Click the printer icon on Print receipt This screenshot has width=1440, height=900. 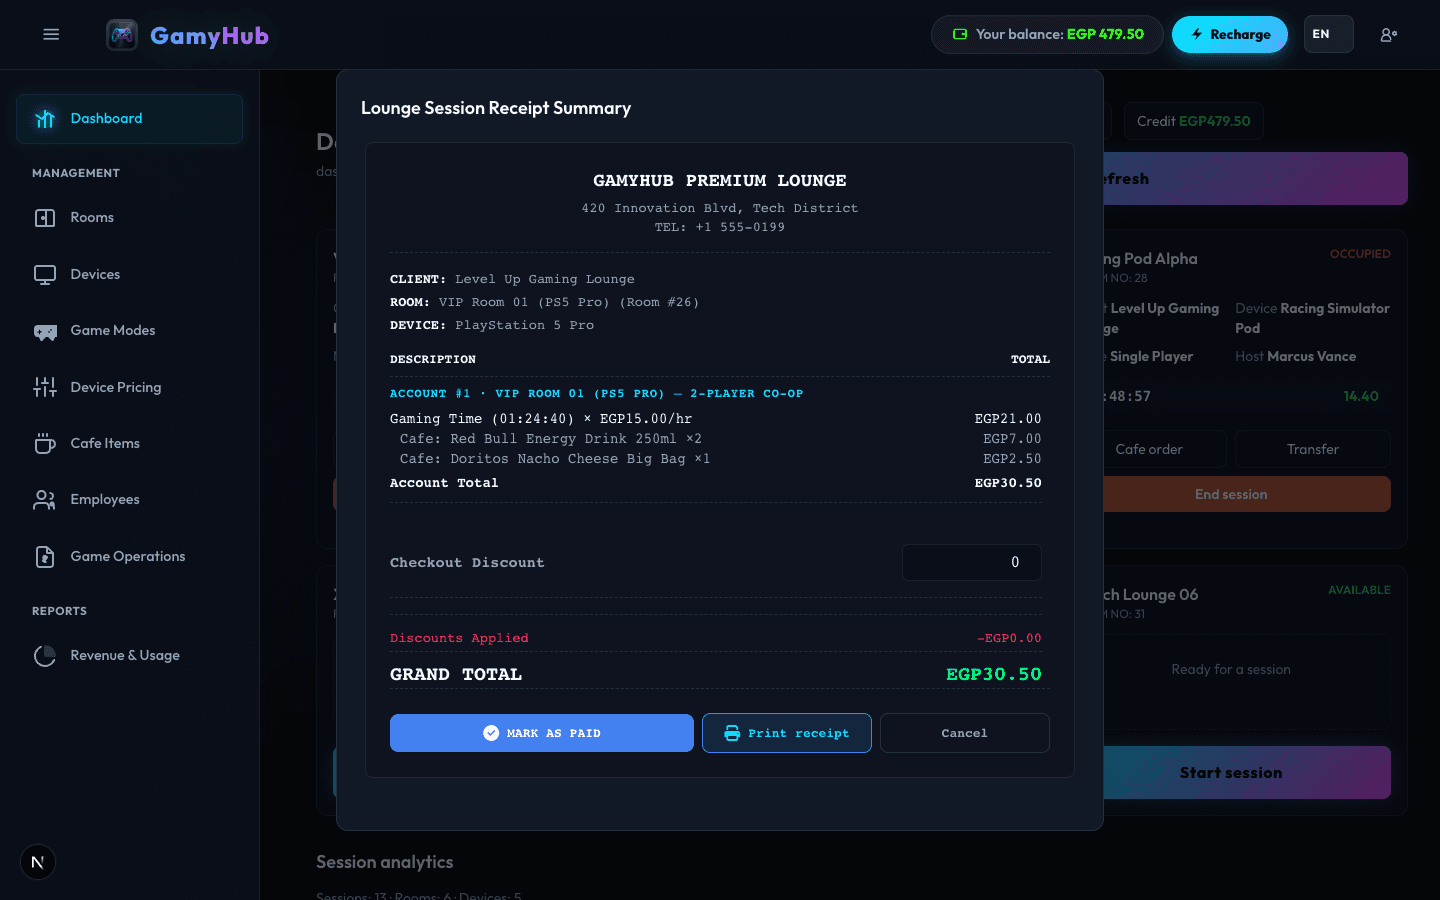pyautogui.click(x=732, y=733)
